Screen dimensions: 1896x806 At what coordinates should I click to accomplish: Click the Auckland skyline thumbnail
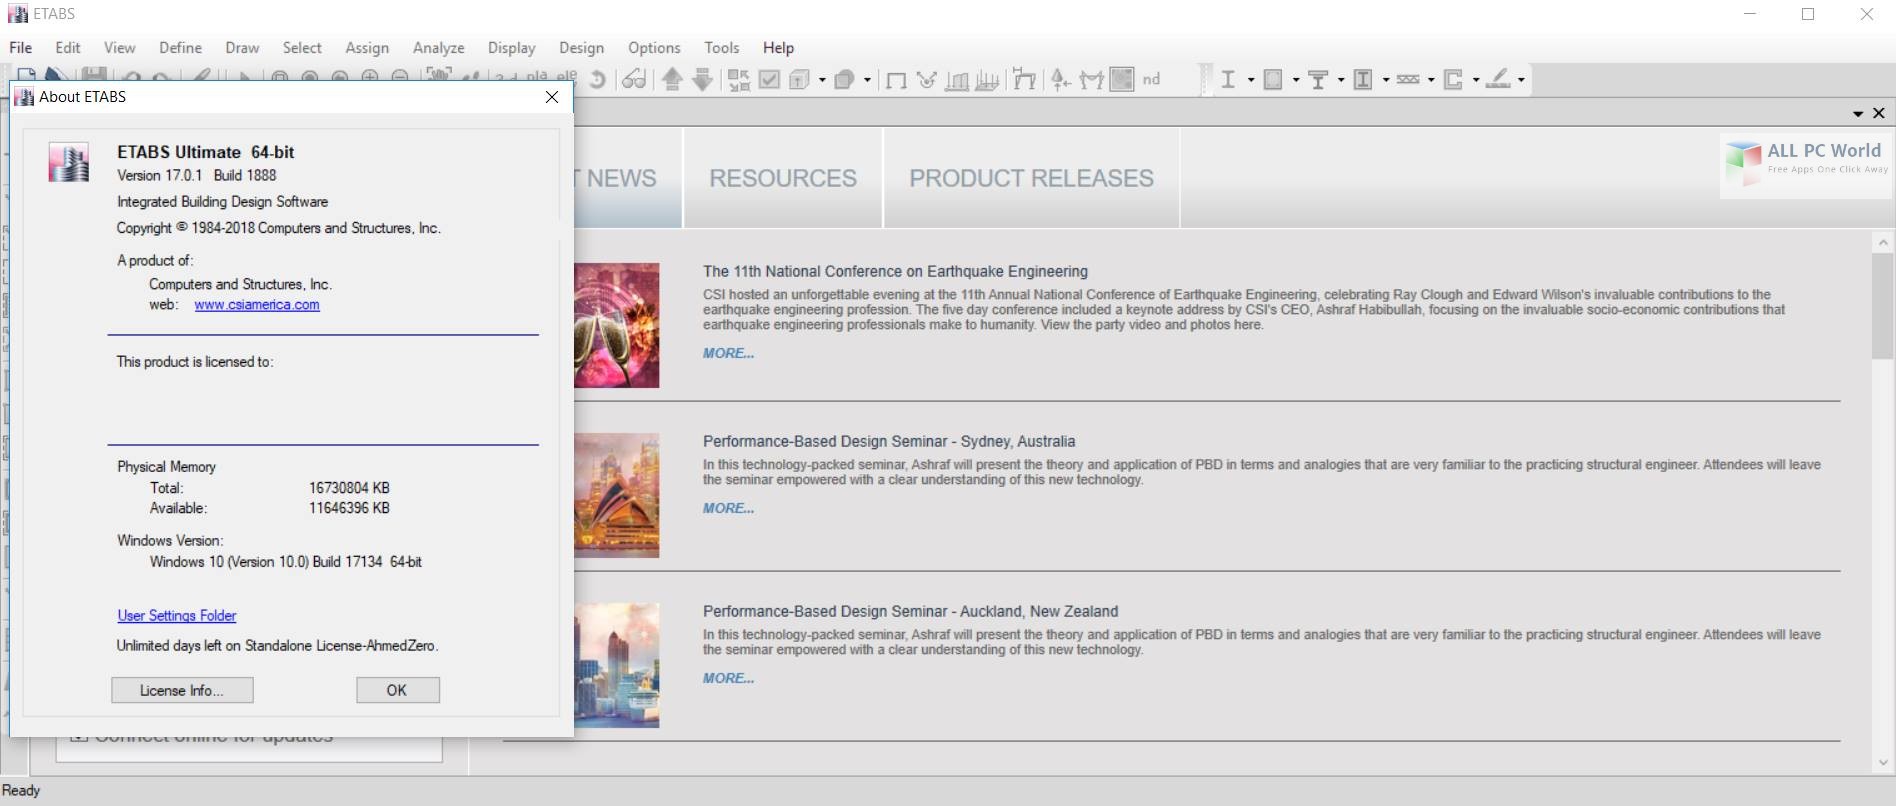pos(617,665)
